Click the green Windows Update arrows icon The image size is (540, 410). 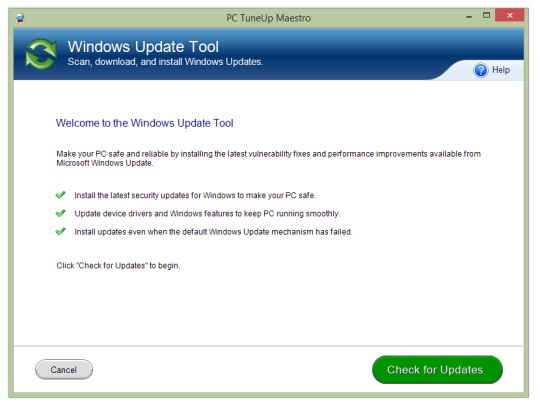point(41,54)
